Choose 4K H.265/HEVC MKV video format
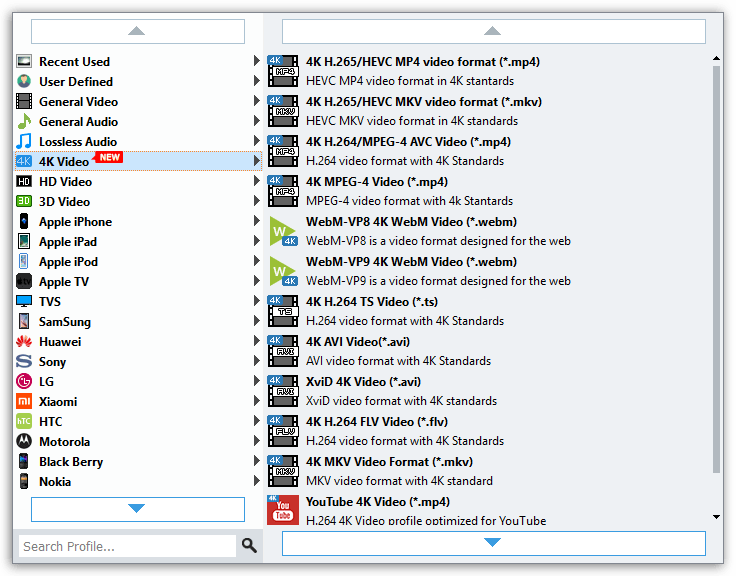Image resolution: width=736 pixels, height=576 pixels. click(488, 111)
